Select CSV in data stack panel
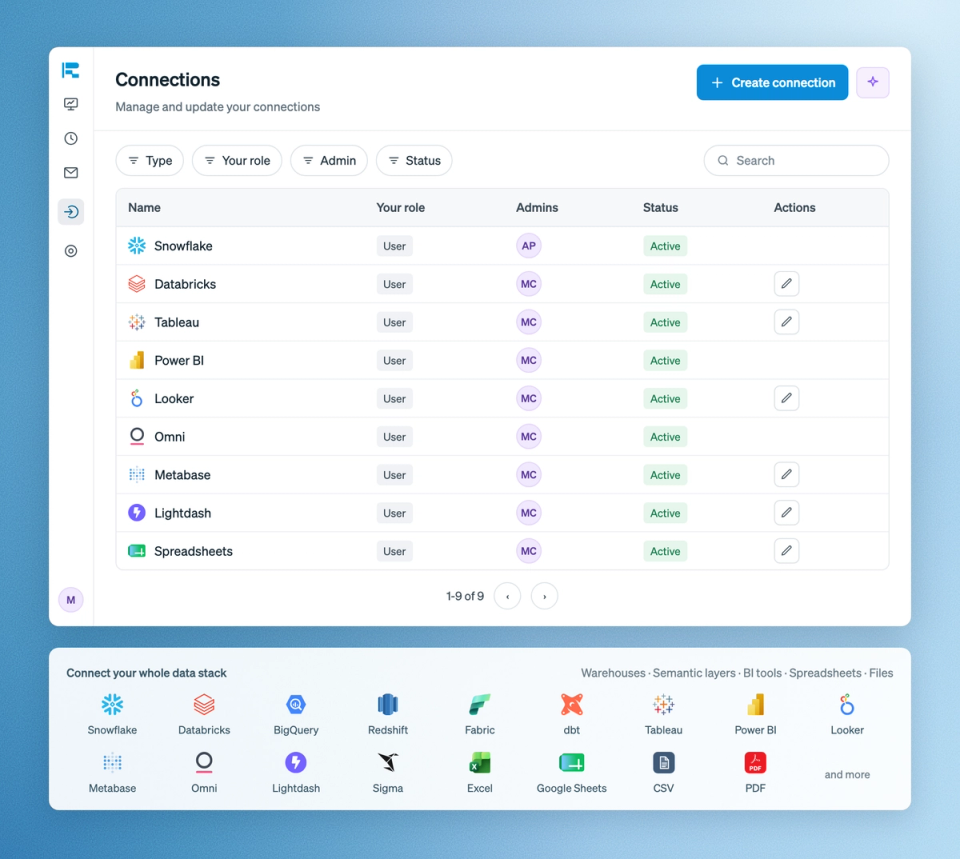The width and height of the screenshot is (960, 859). [x=663, y=773]
